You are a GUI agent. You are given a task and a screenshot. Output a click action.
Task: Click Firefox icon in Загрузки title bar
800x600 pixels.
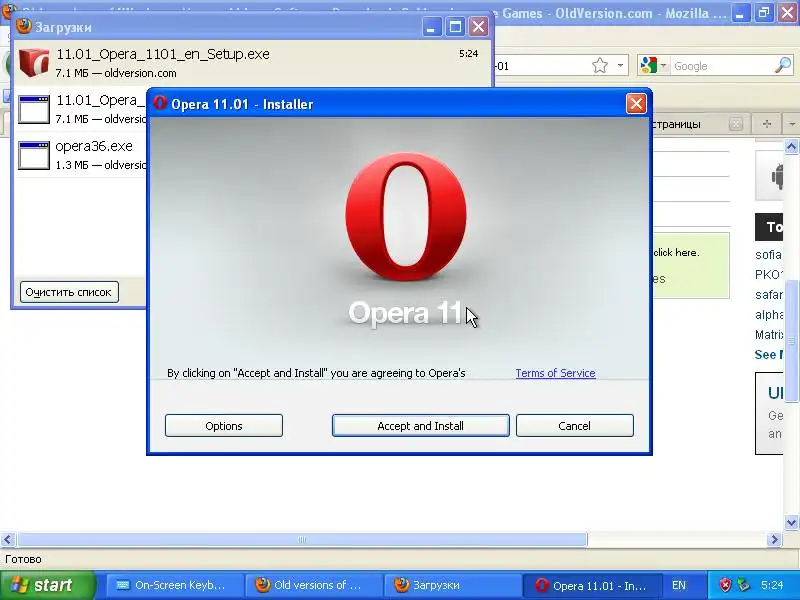click(23, 26)
